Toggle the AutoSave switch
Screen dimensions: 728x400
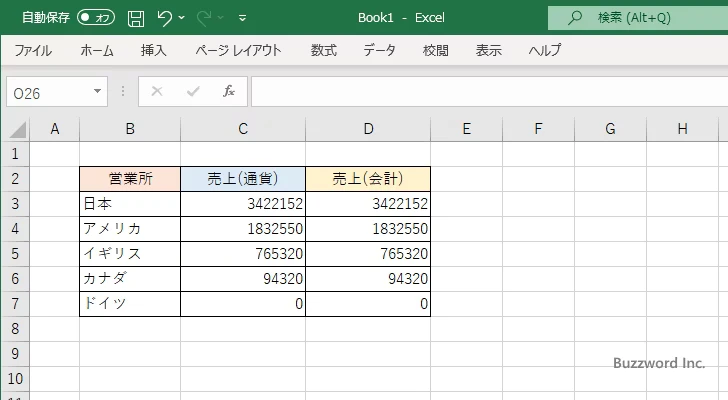pyautogui.click(x=96, y=18)
